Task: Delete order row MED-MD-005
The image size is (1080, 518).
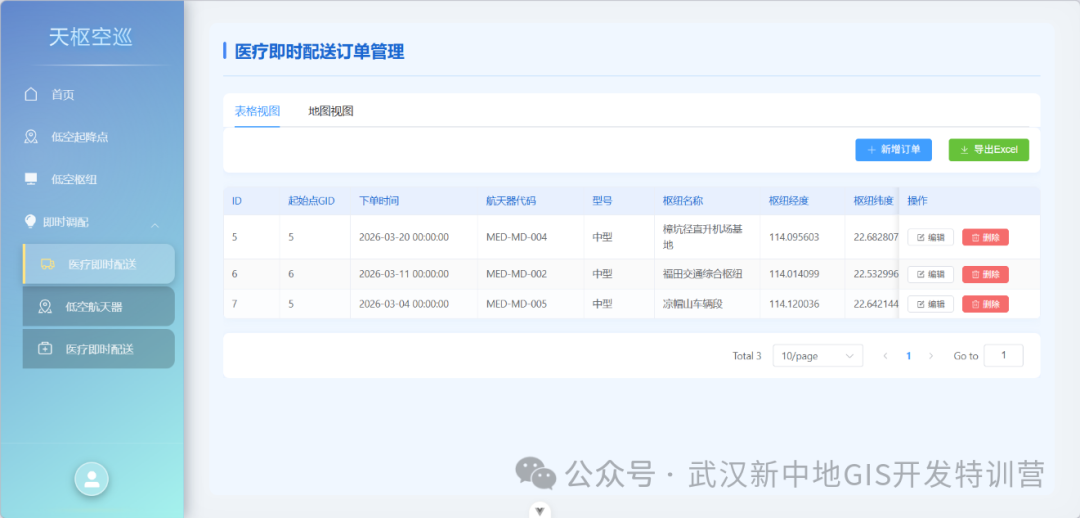Action: click(985, 304)
